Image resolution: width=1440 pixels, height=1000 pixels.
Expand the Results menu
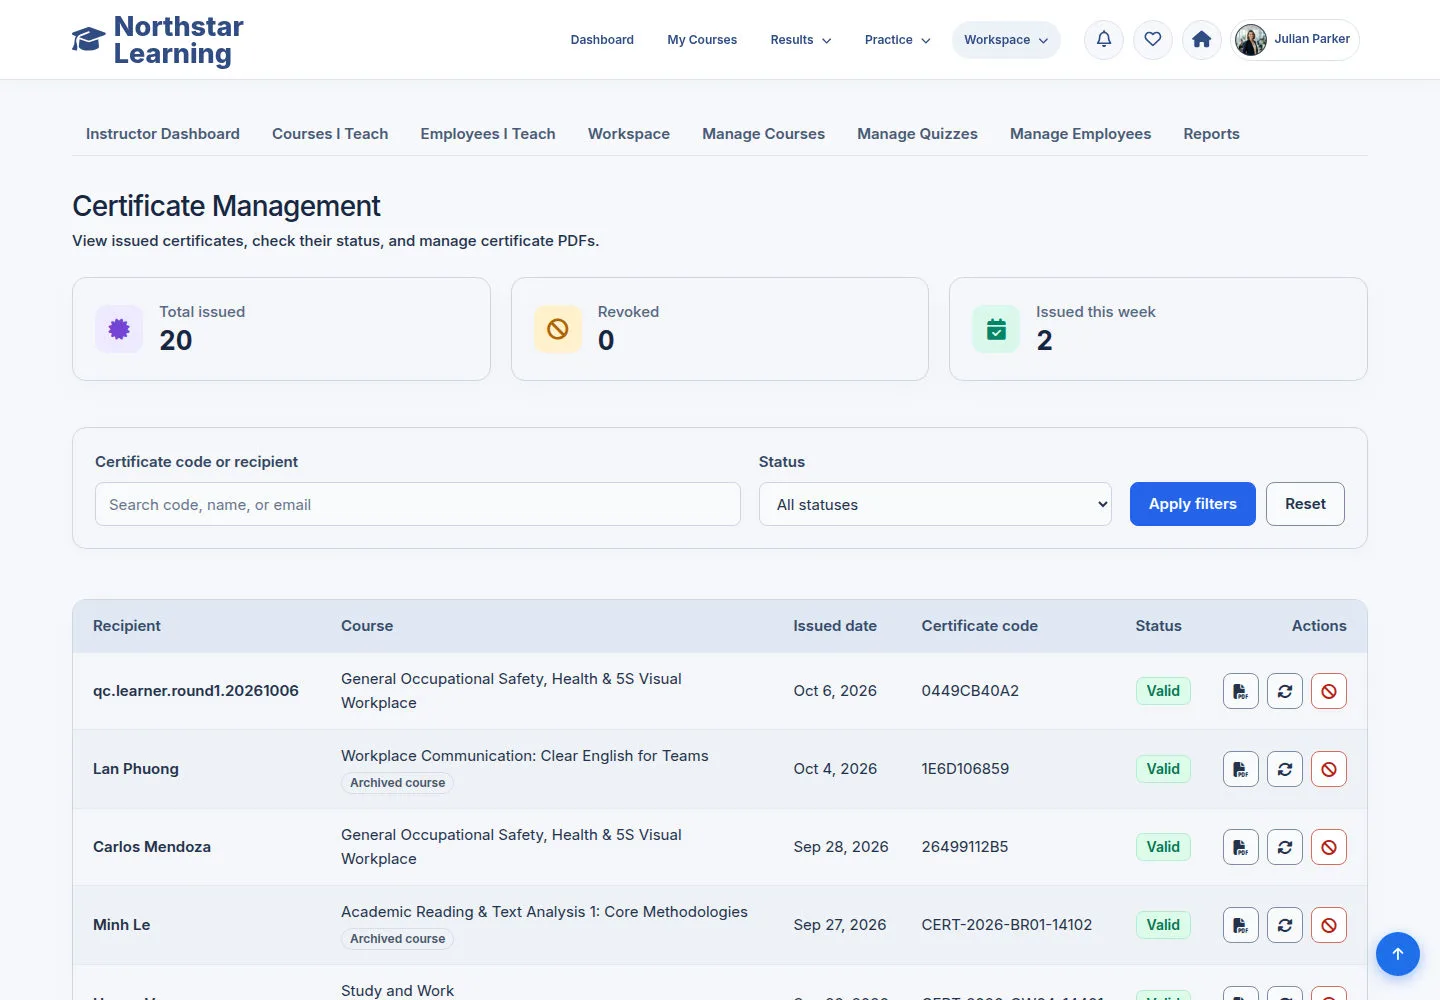pyautogui.click(x=801, y=40)
